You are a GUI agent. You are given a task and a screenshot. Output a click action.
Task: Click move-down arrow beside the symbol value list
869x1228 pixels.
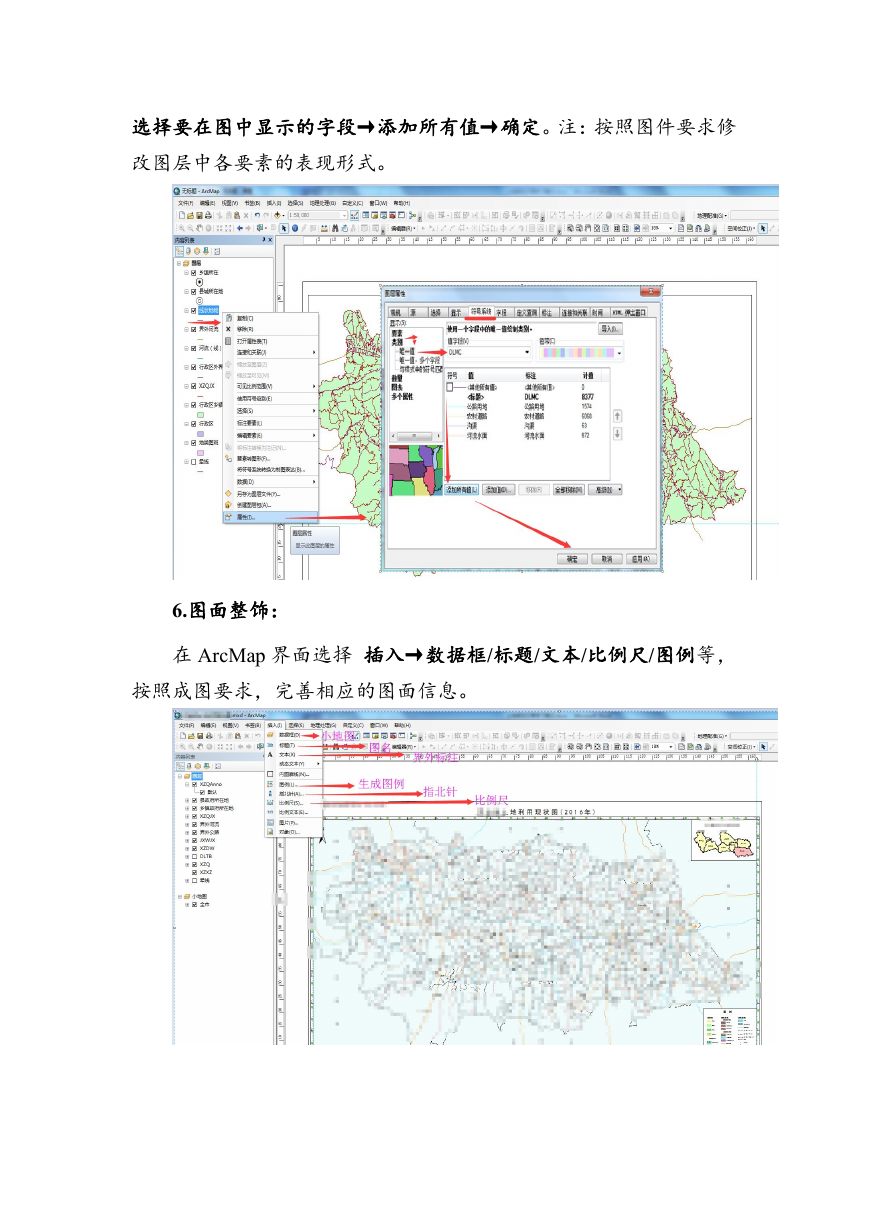(x=617, y=433)
